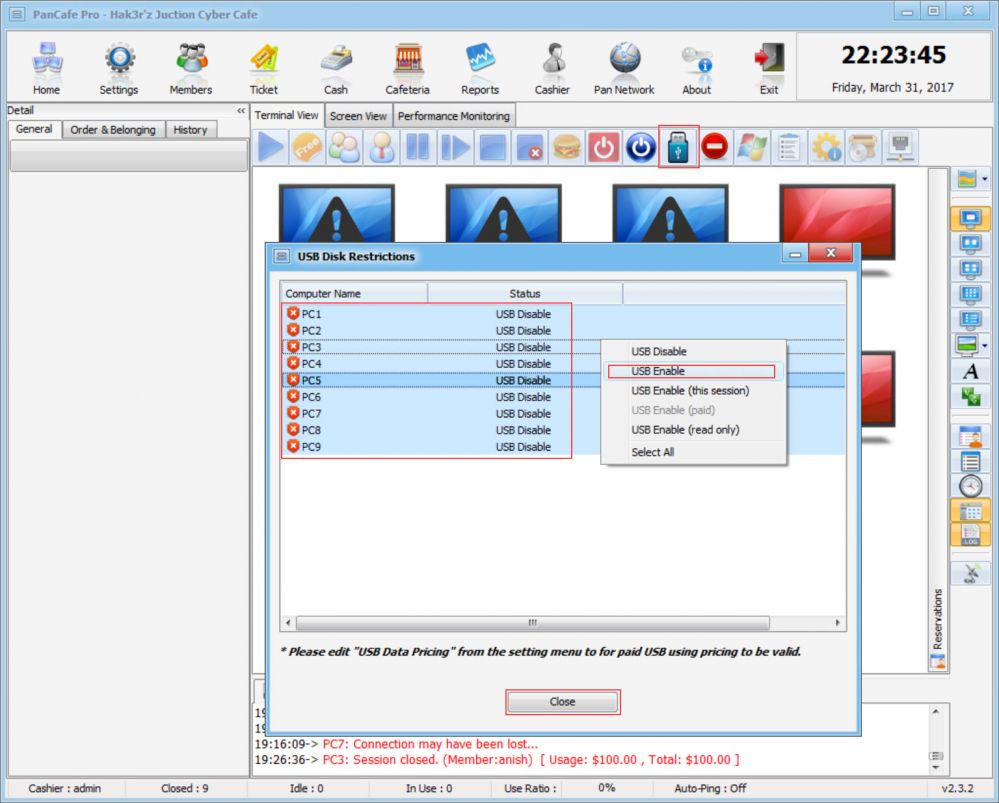Click the horizontal scrollbar thumb in USB dialog
The height and width of the screenshot is (803, 999).
[533, 623]
